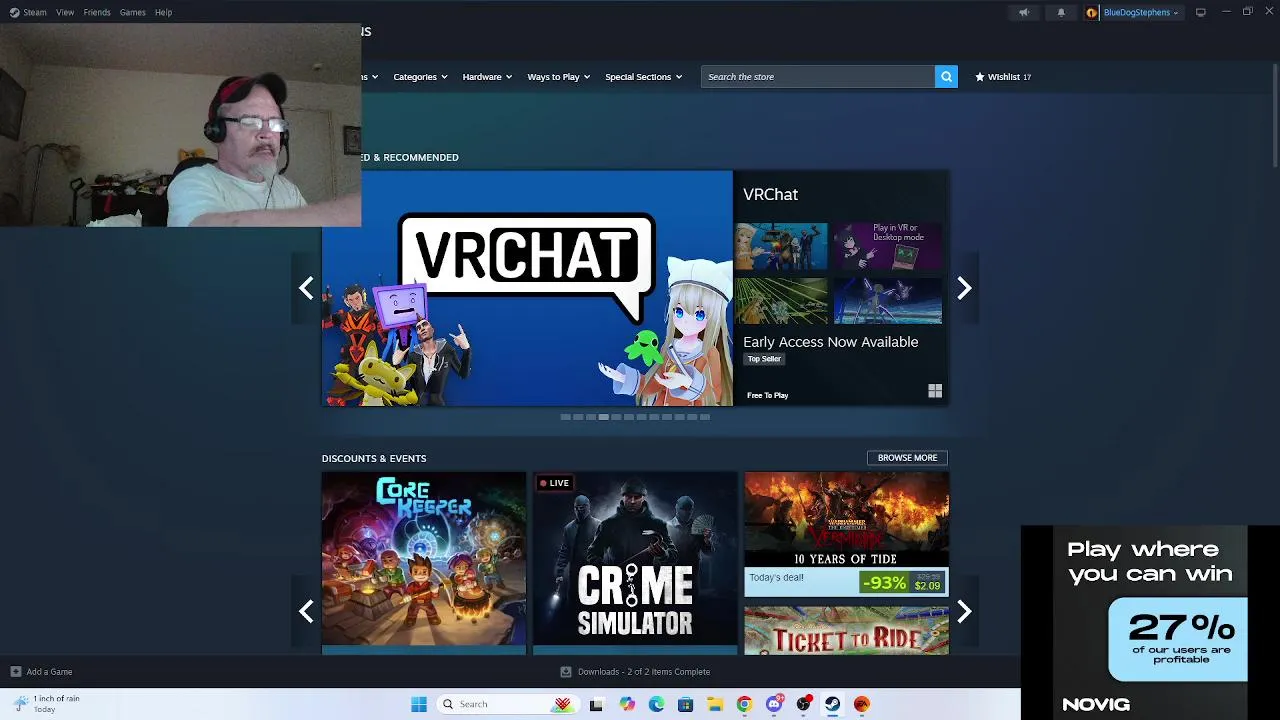This screenshot has height=720, width=1280.
Task: Jump to the last carousel page dot
Action: [704, 417]
